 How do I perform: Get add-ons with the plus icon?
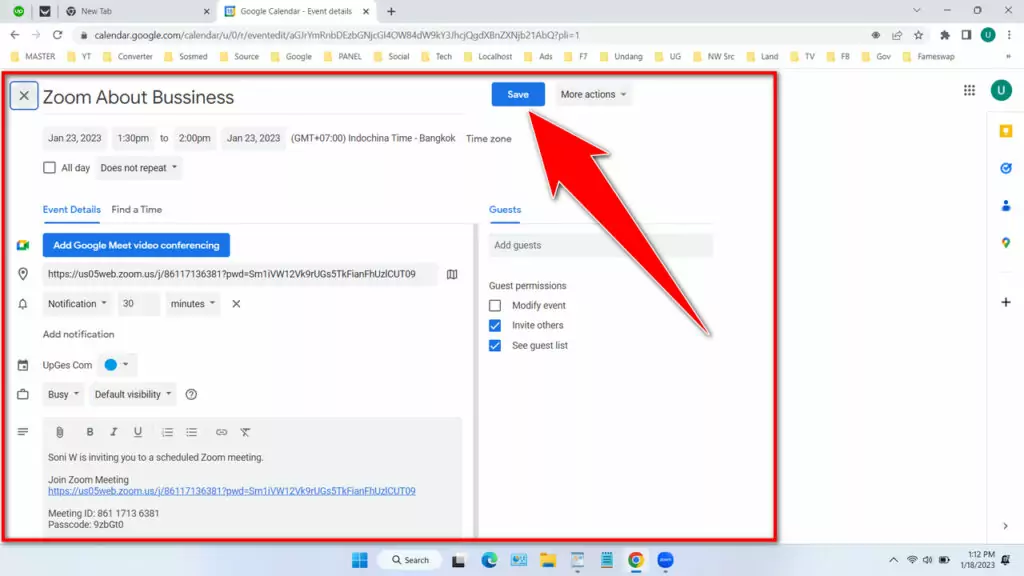coord(1006,302)
